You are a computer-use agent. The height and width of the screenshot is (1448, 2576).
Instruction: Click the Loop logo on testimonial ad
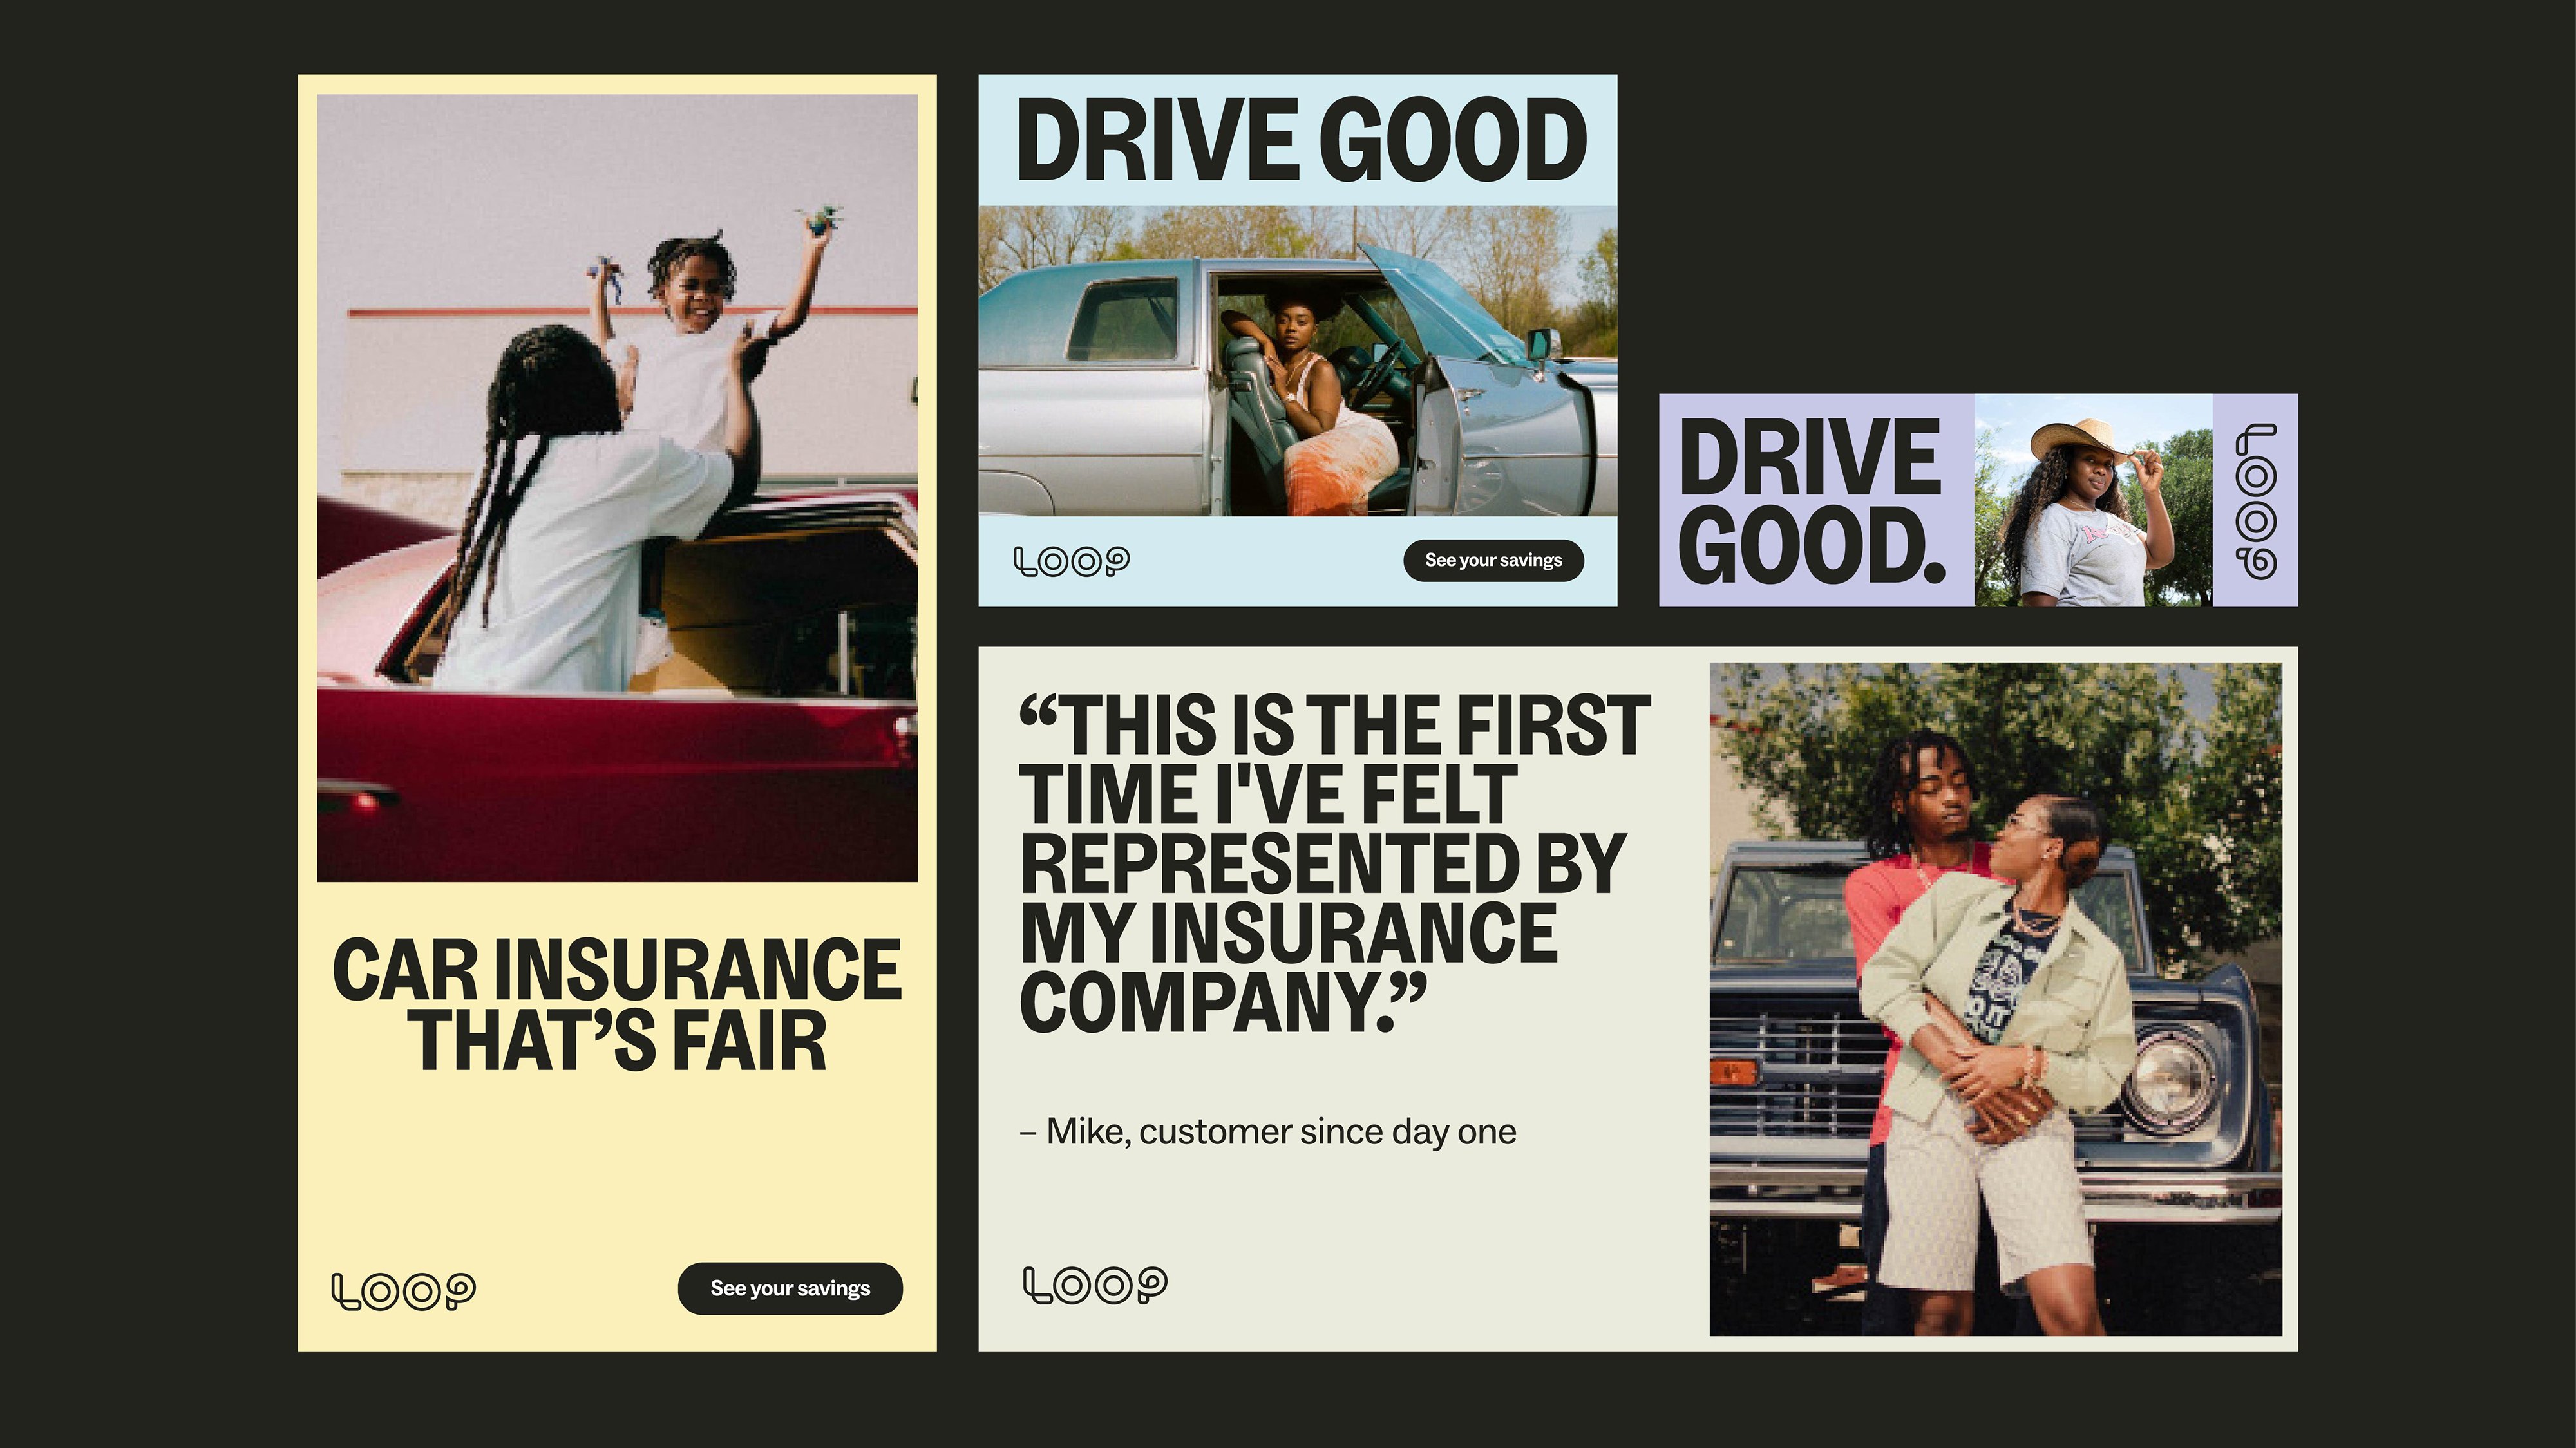[1095, 1285]
